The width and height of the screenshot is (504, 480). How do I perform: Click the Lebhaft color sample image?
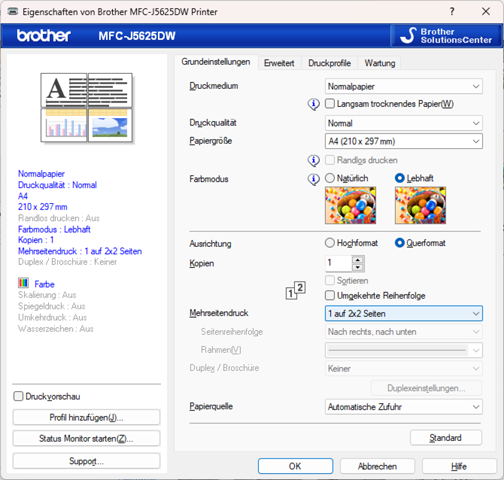click(x=420, y=205)
